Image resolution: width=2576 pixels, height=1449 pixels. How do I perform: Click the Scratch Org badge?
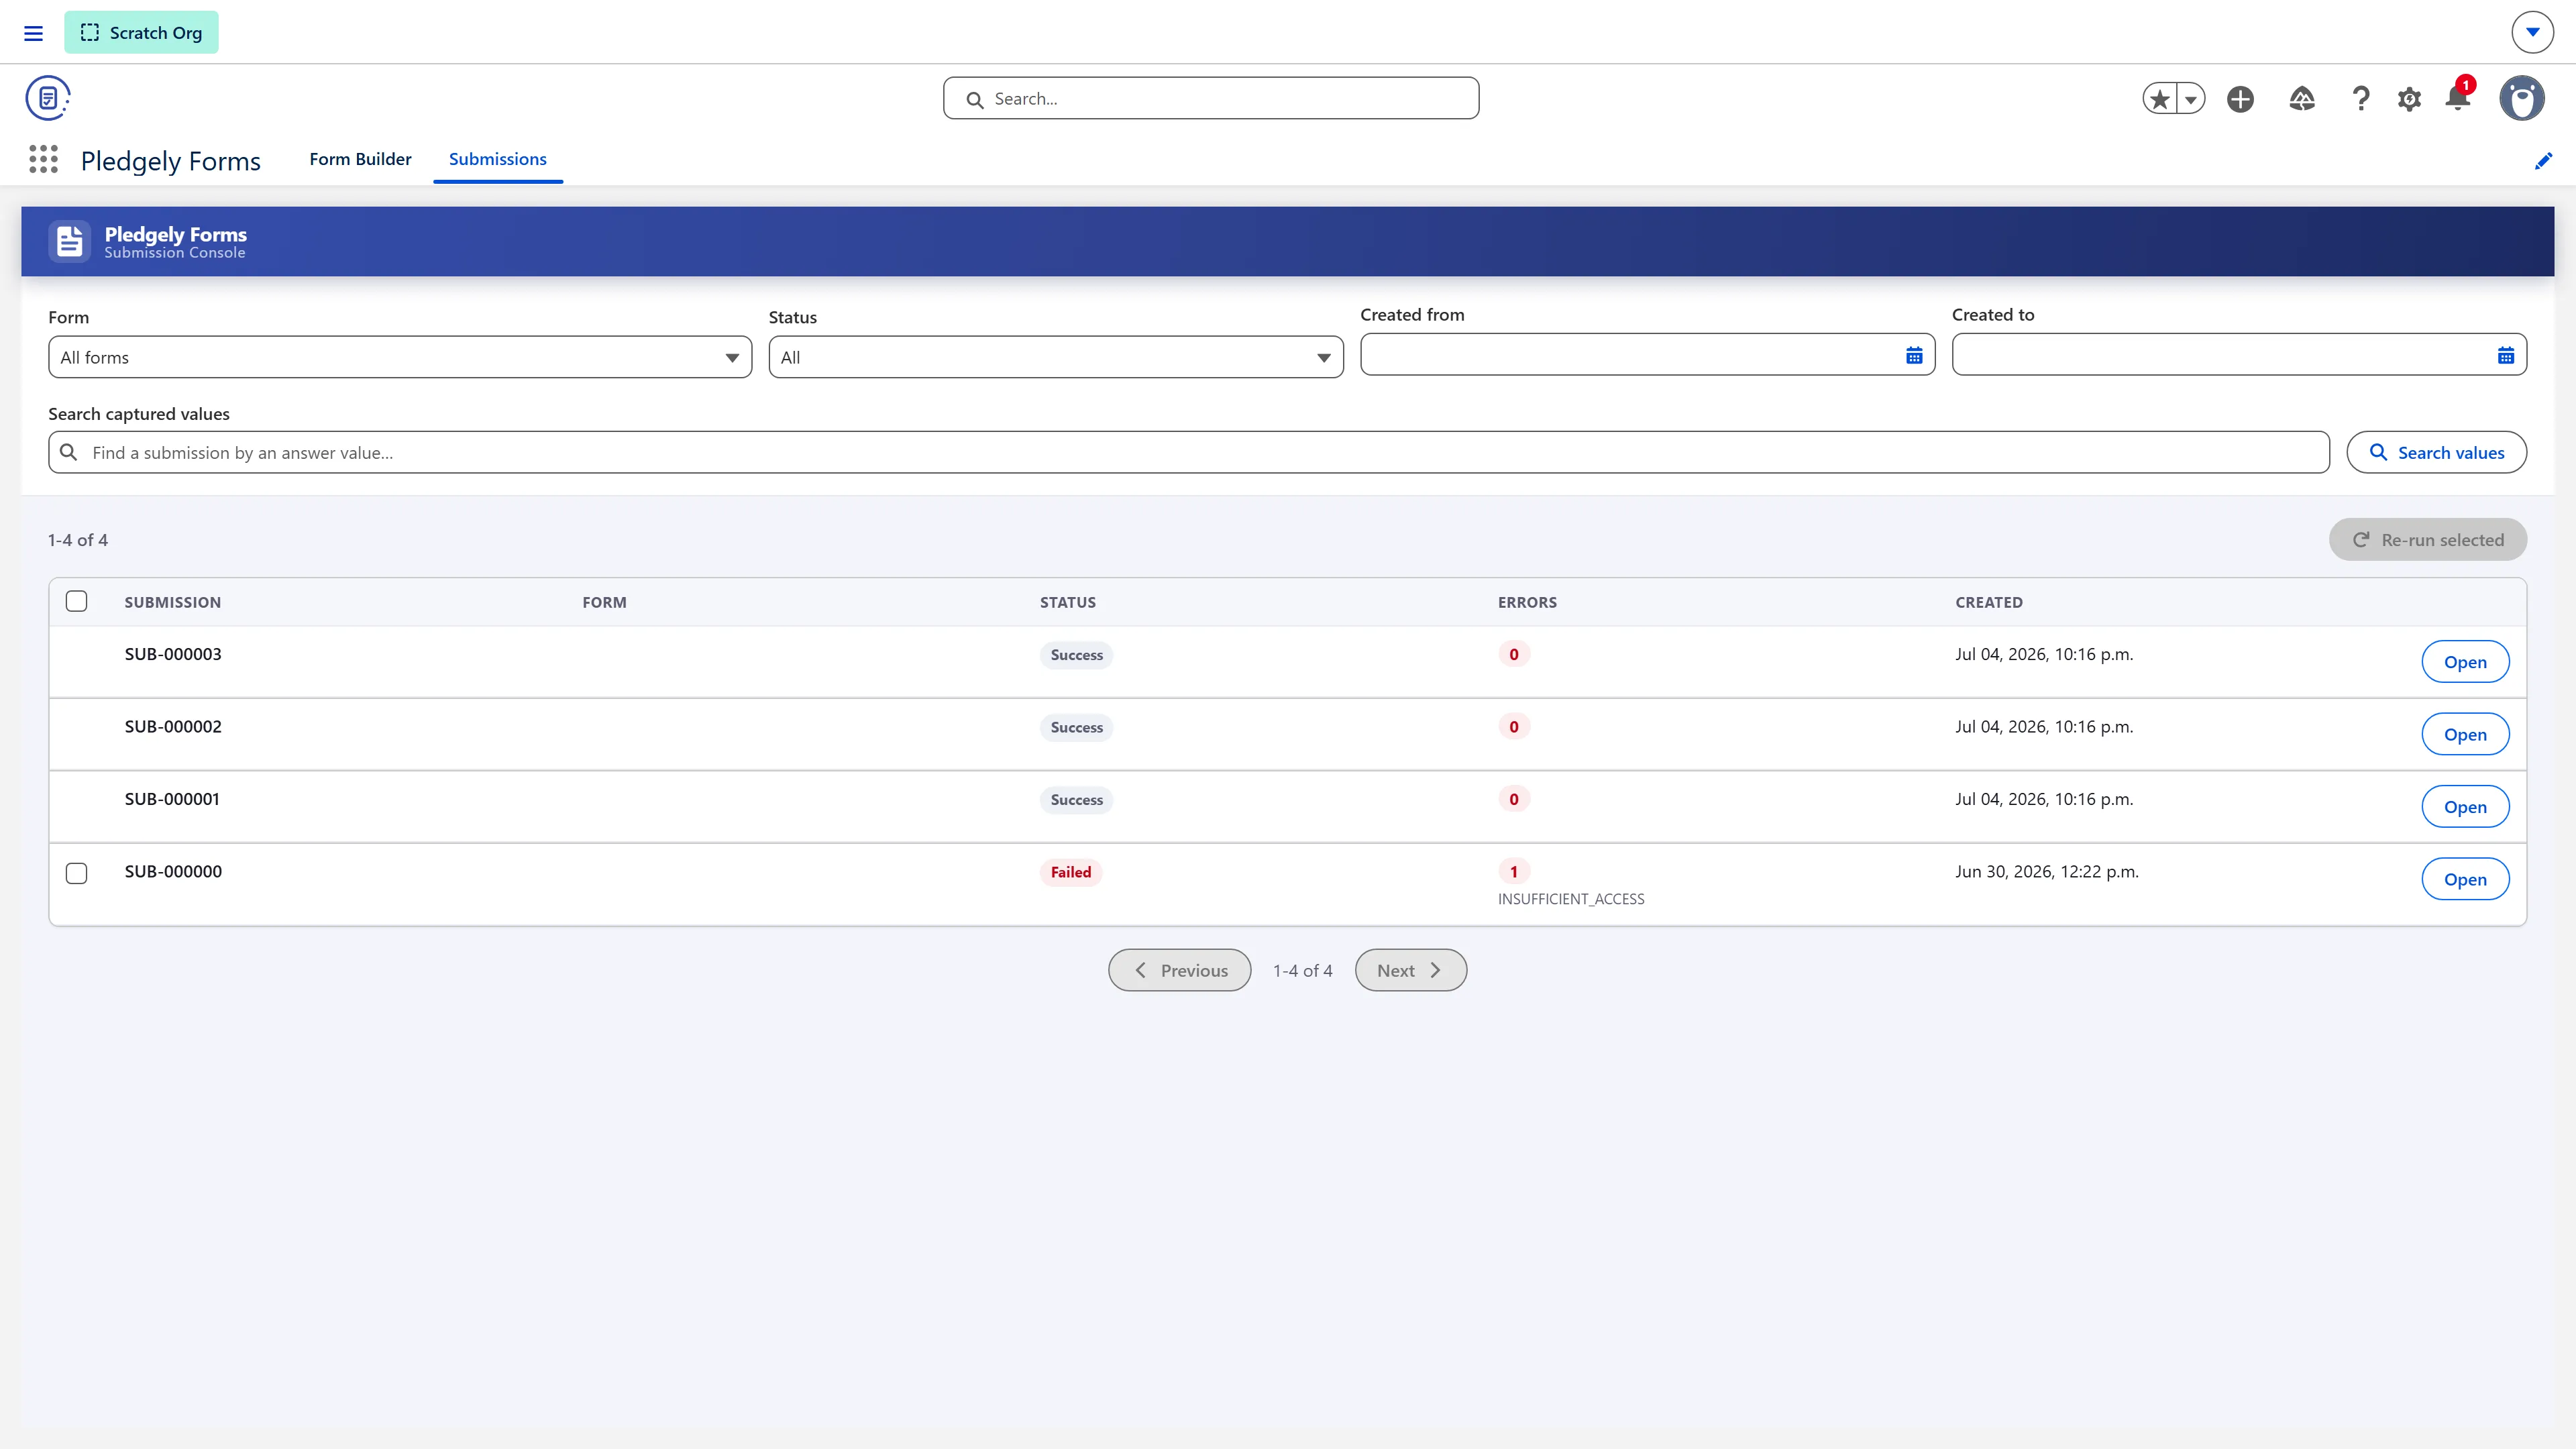point(141,32)
